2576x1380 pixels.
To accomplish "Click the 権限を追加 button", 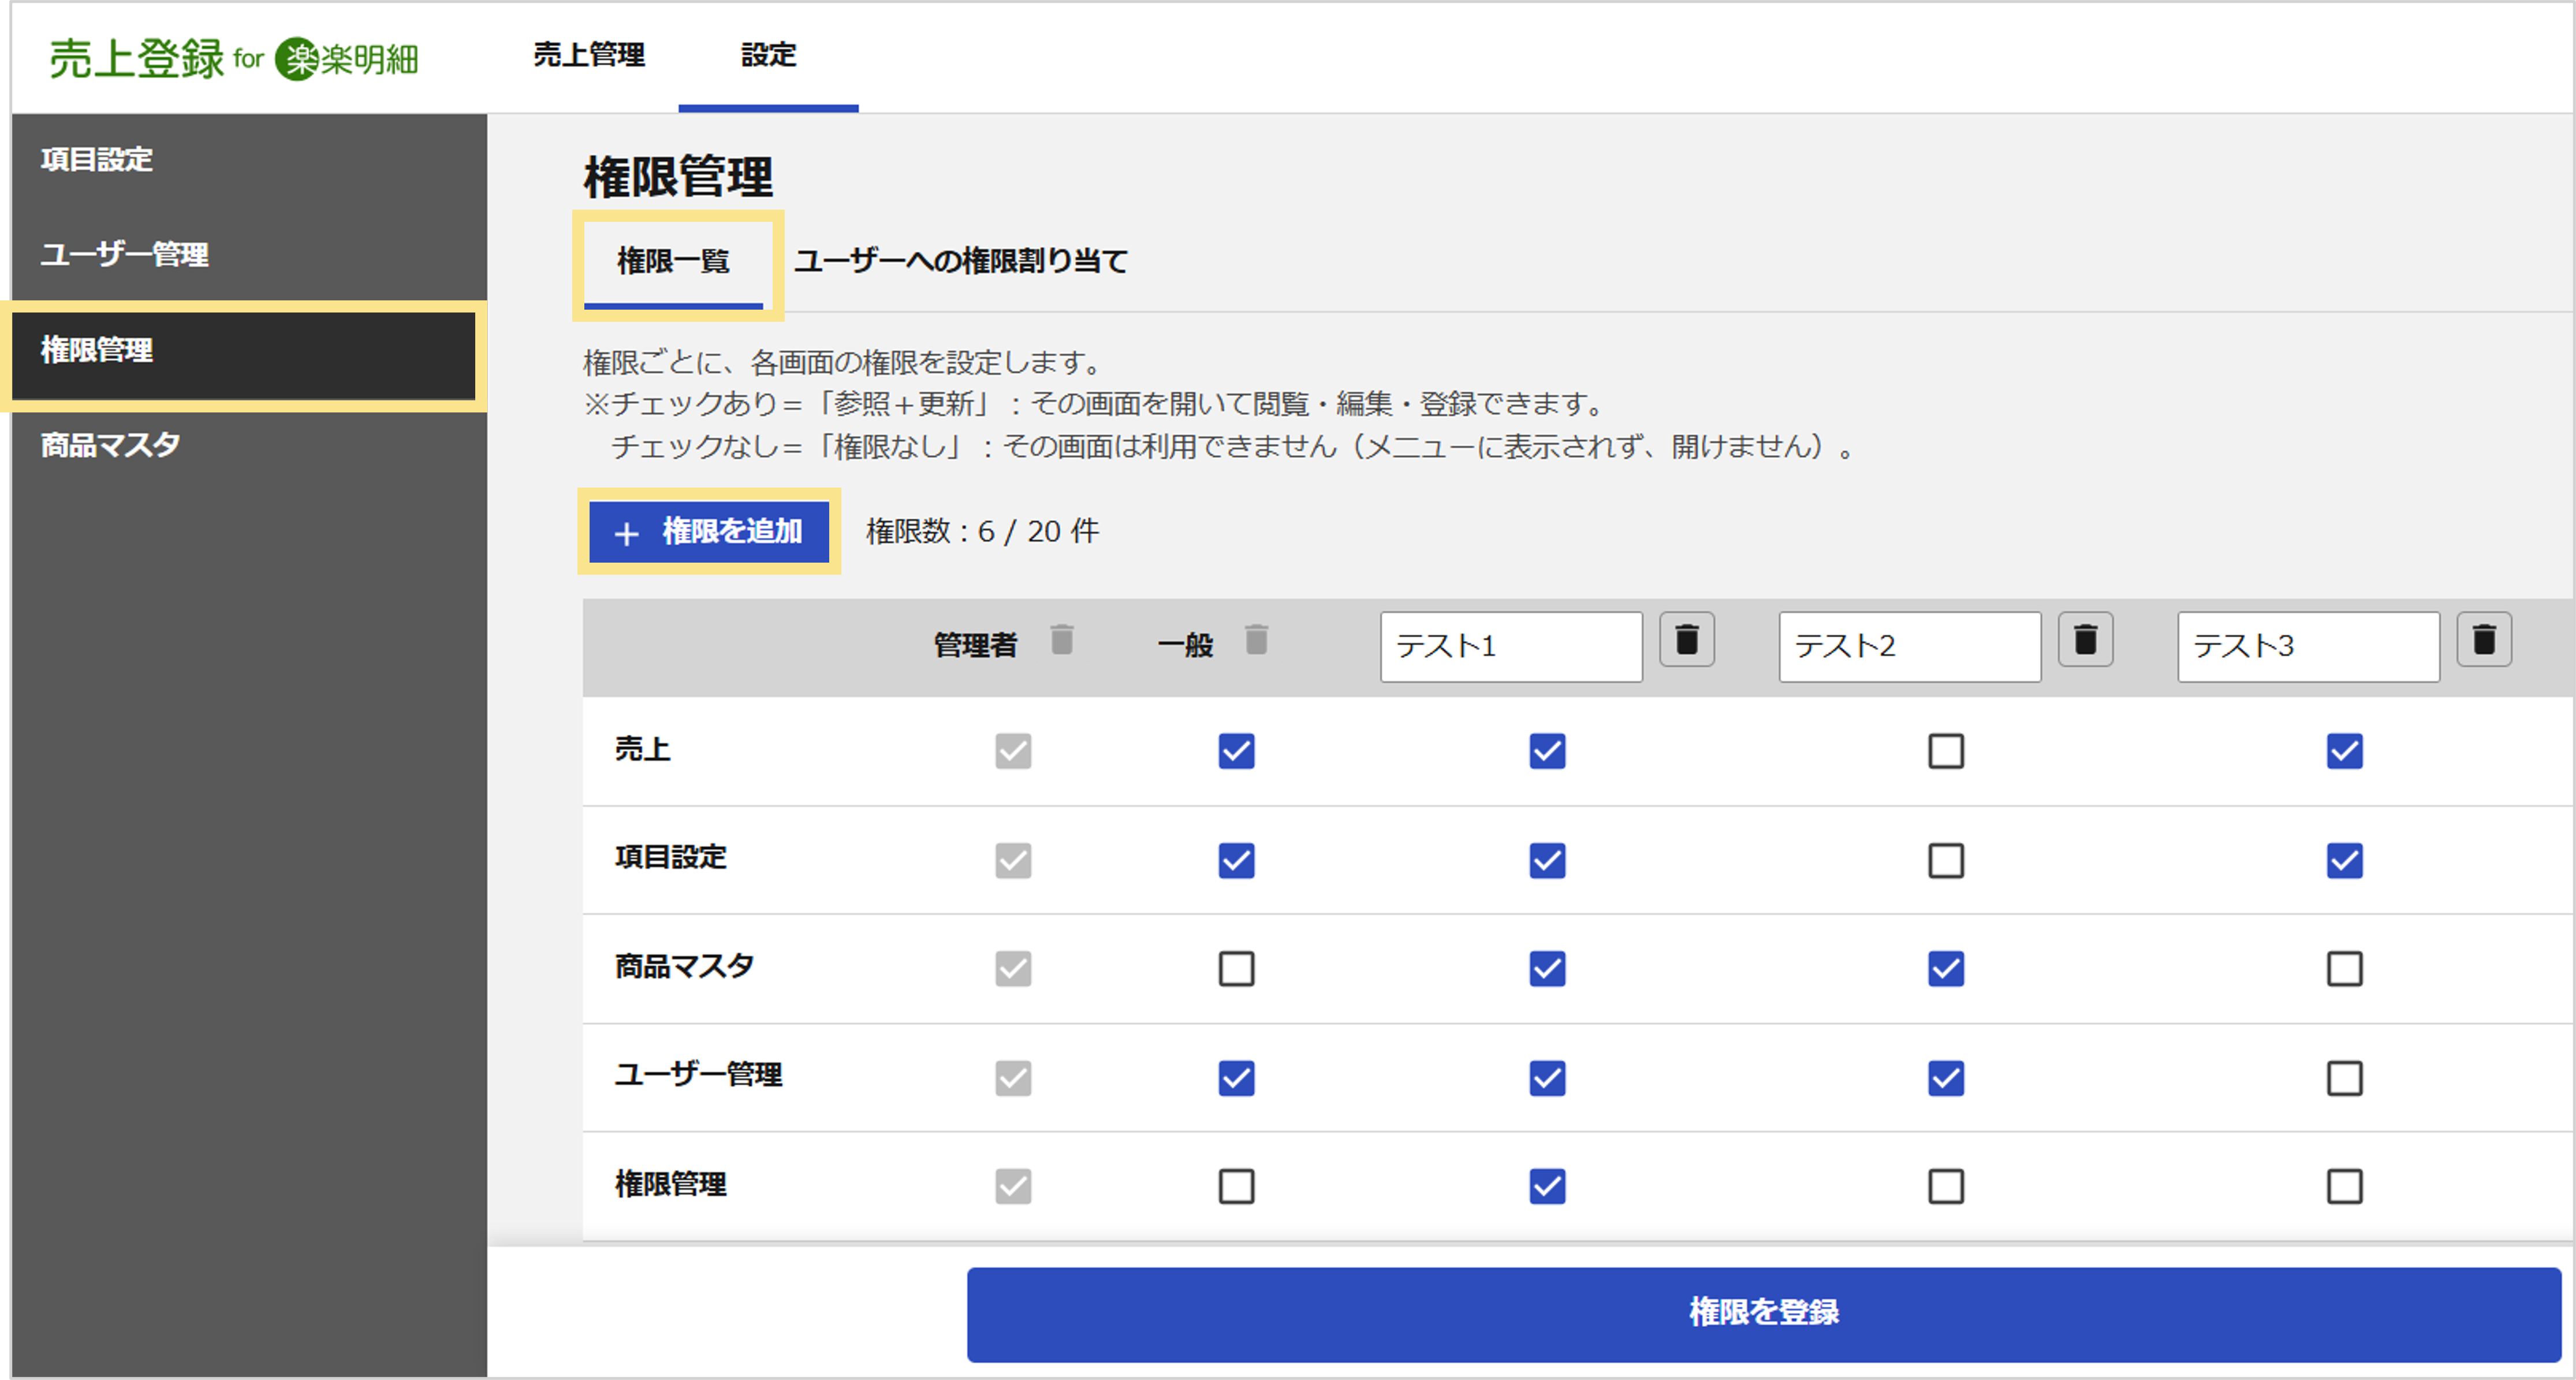I will click(x=709, y=531).
